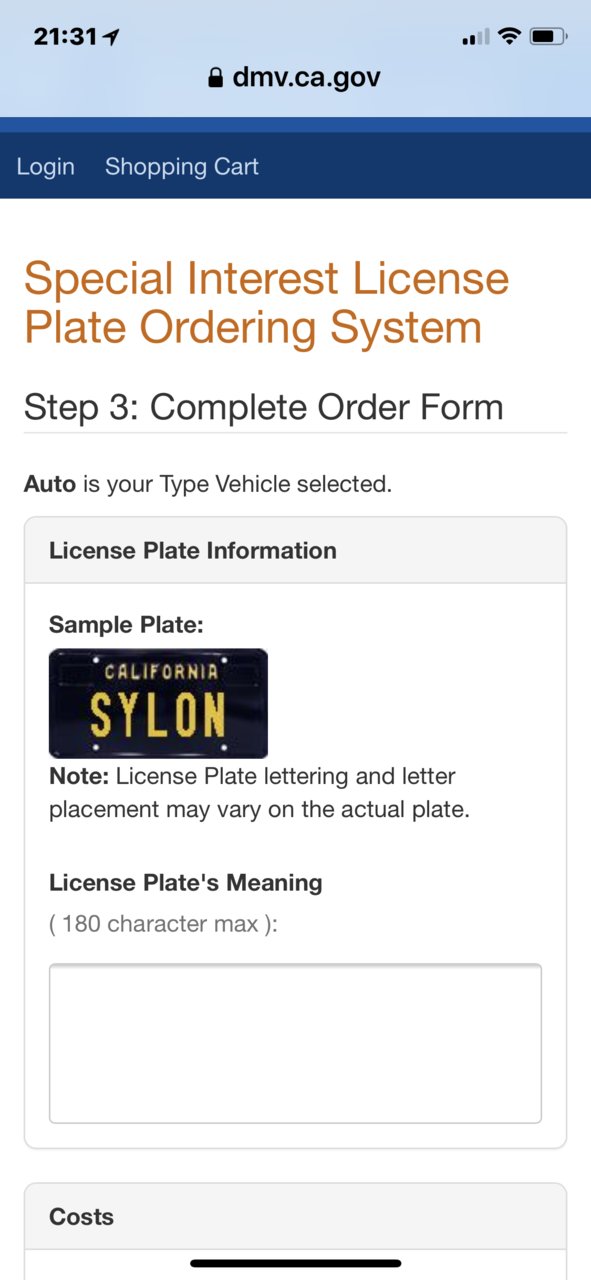
Task: Click the Sample Plate label
Action: pos(126,625)
